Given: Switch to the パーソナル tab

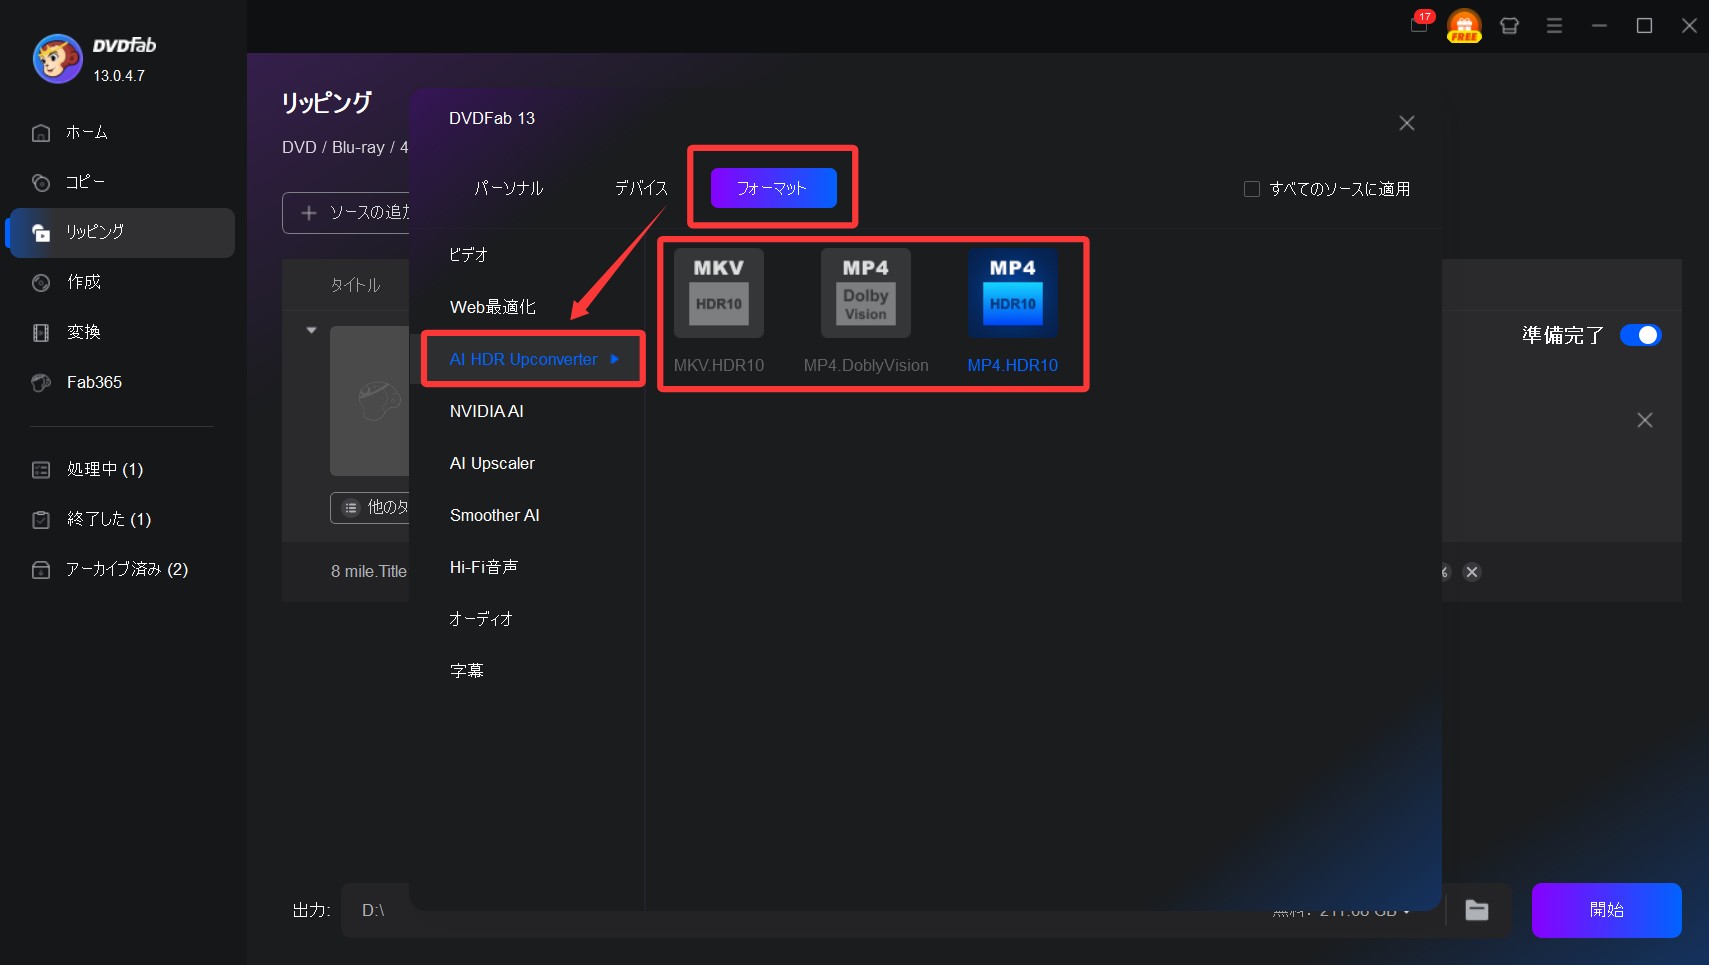Looking at the screenshot, I should click(509, 188).
